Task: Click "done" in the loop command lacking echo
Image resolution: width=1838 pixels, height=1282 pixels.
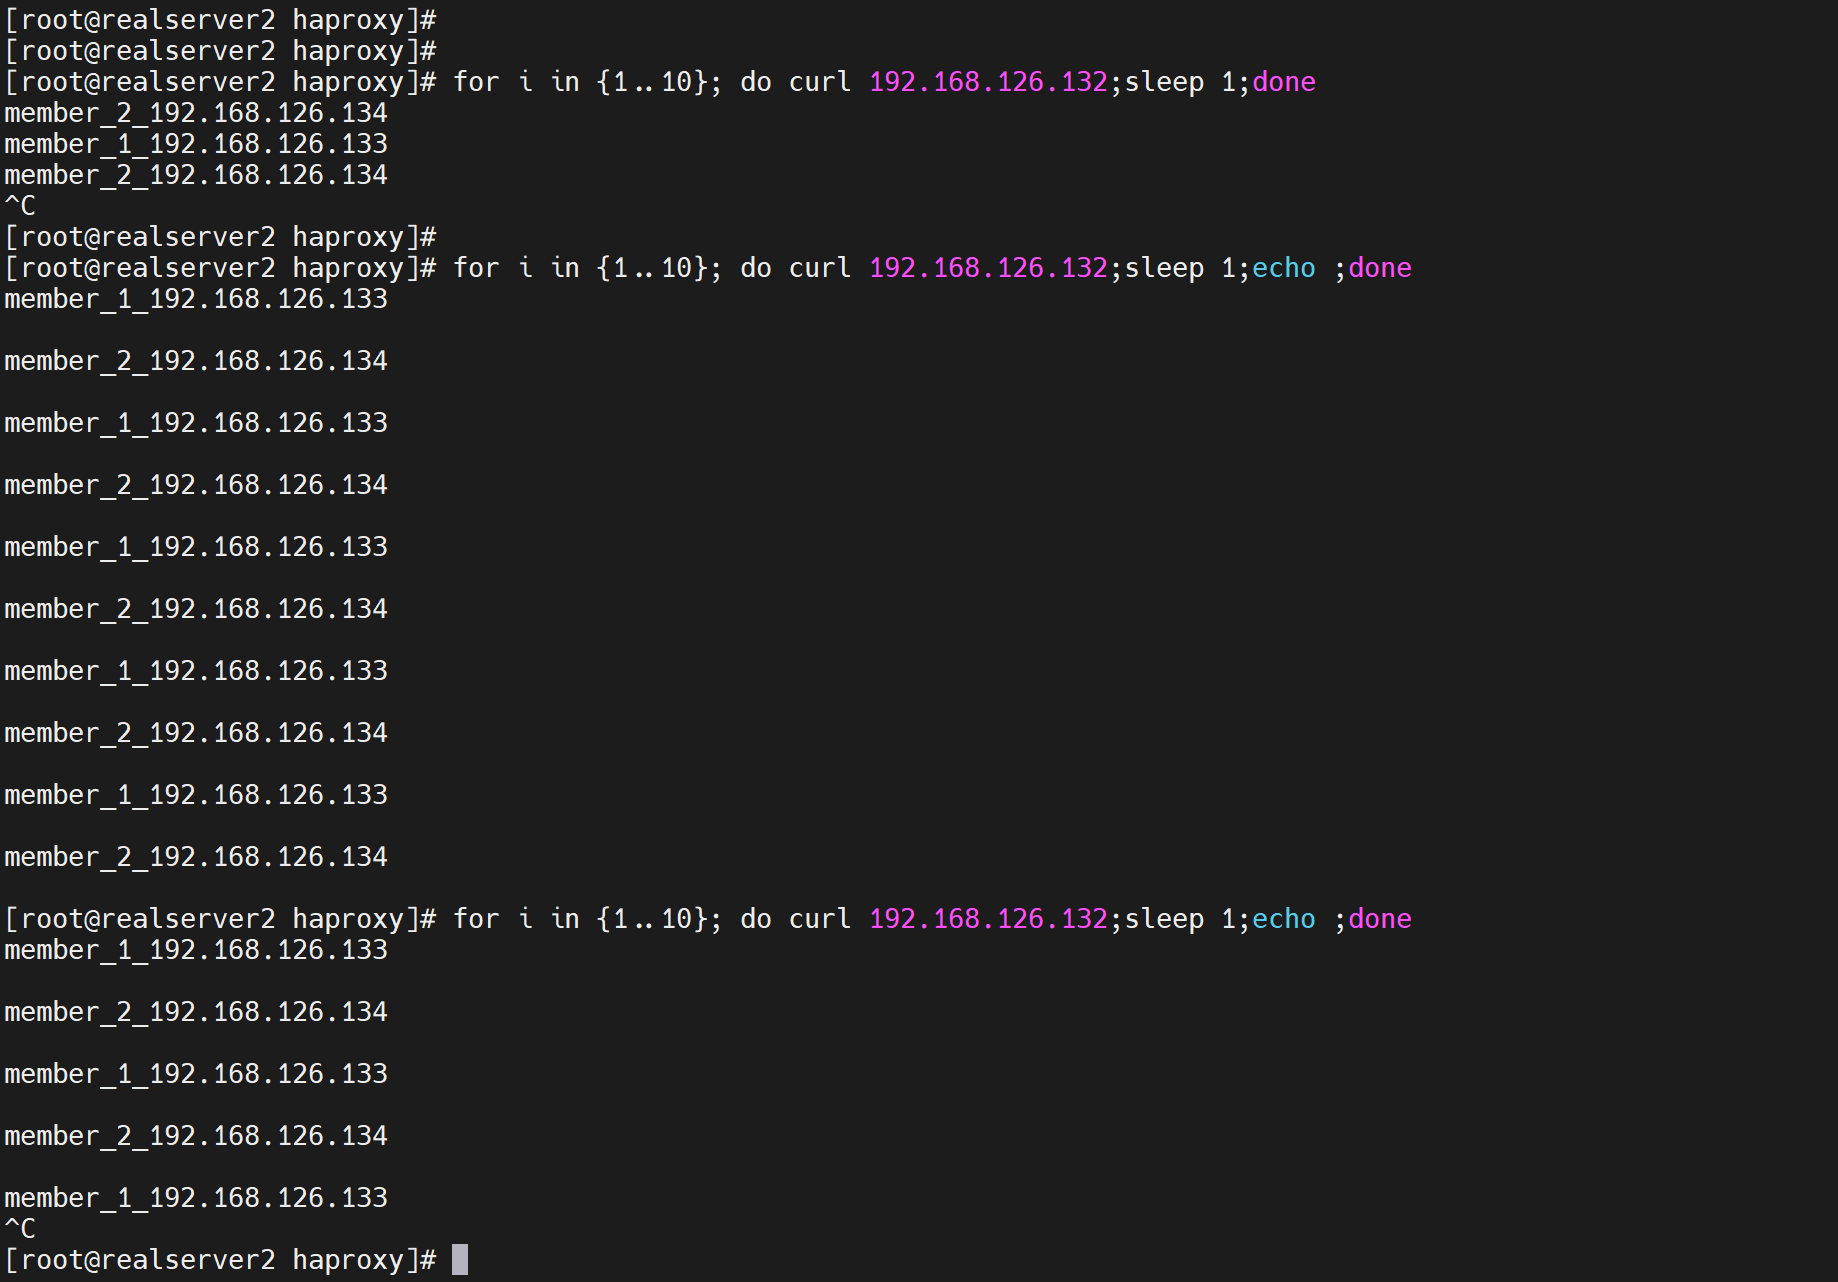Action: pyautogui.click(x=1283, y=82)
